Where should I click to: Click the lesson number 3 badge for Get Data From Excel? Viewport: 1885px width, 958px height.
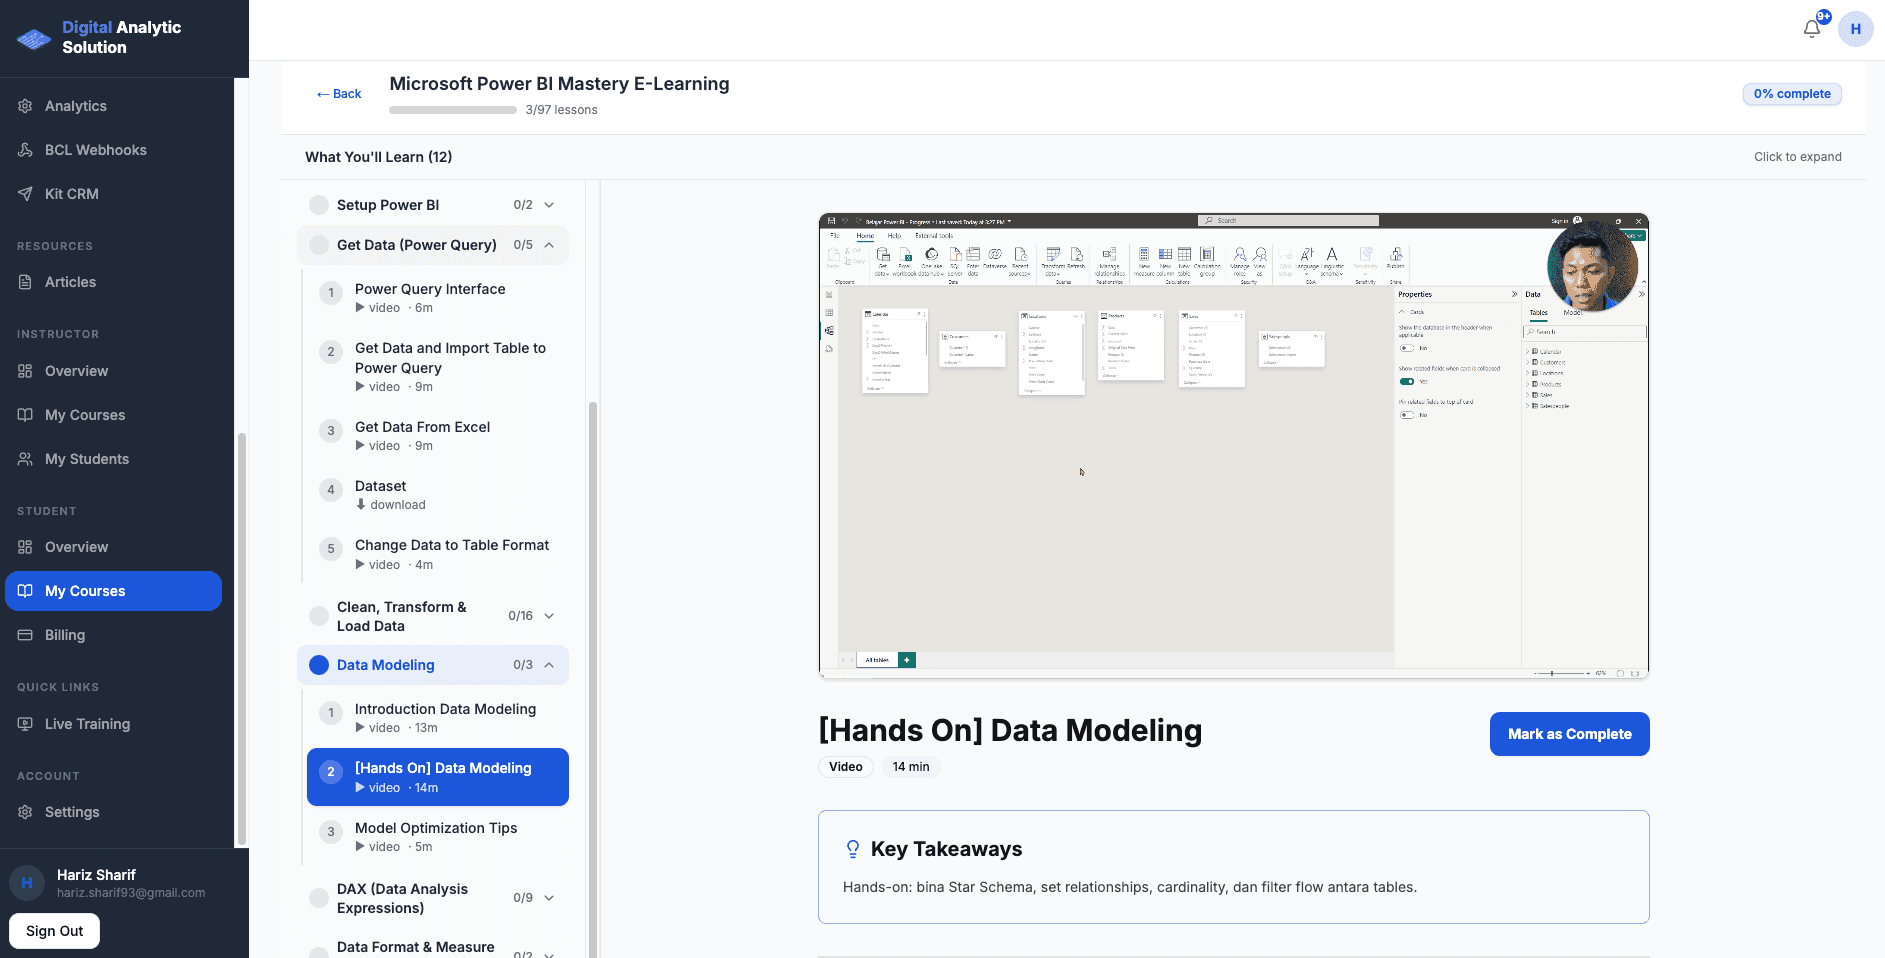click(x=331, y=431)
